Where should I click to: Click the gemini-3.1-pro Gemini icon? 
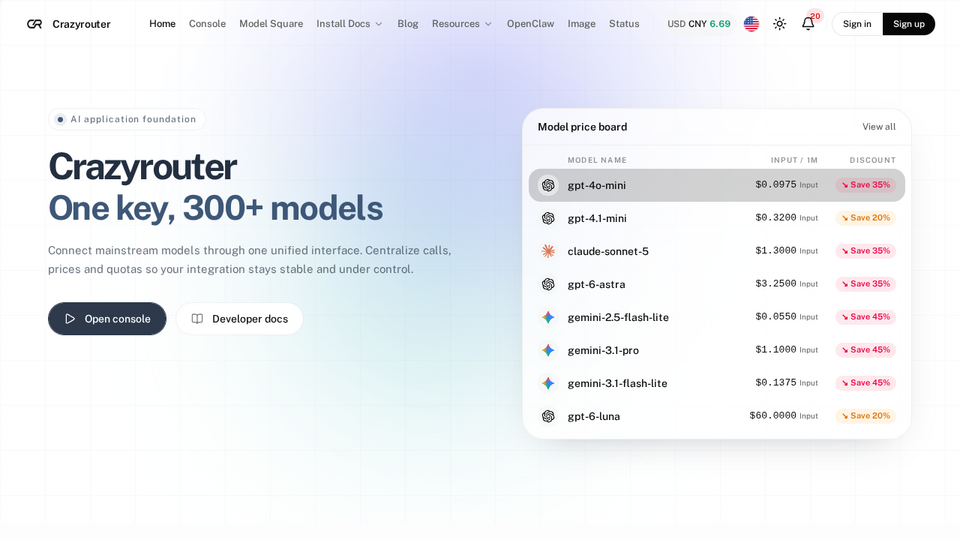click(x=548, y=350)
